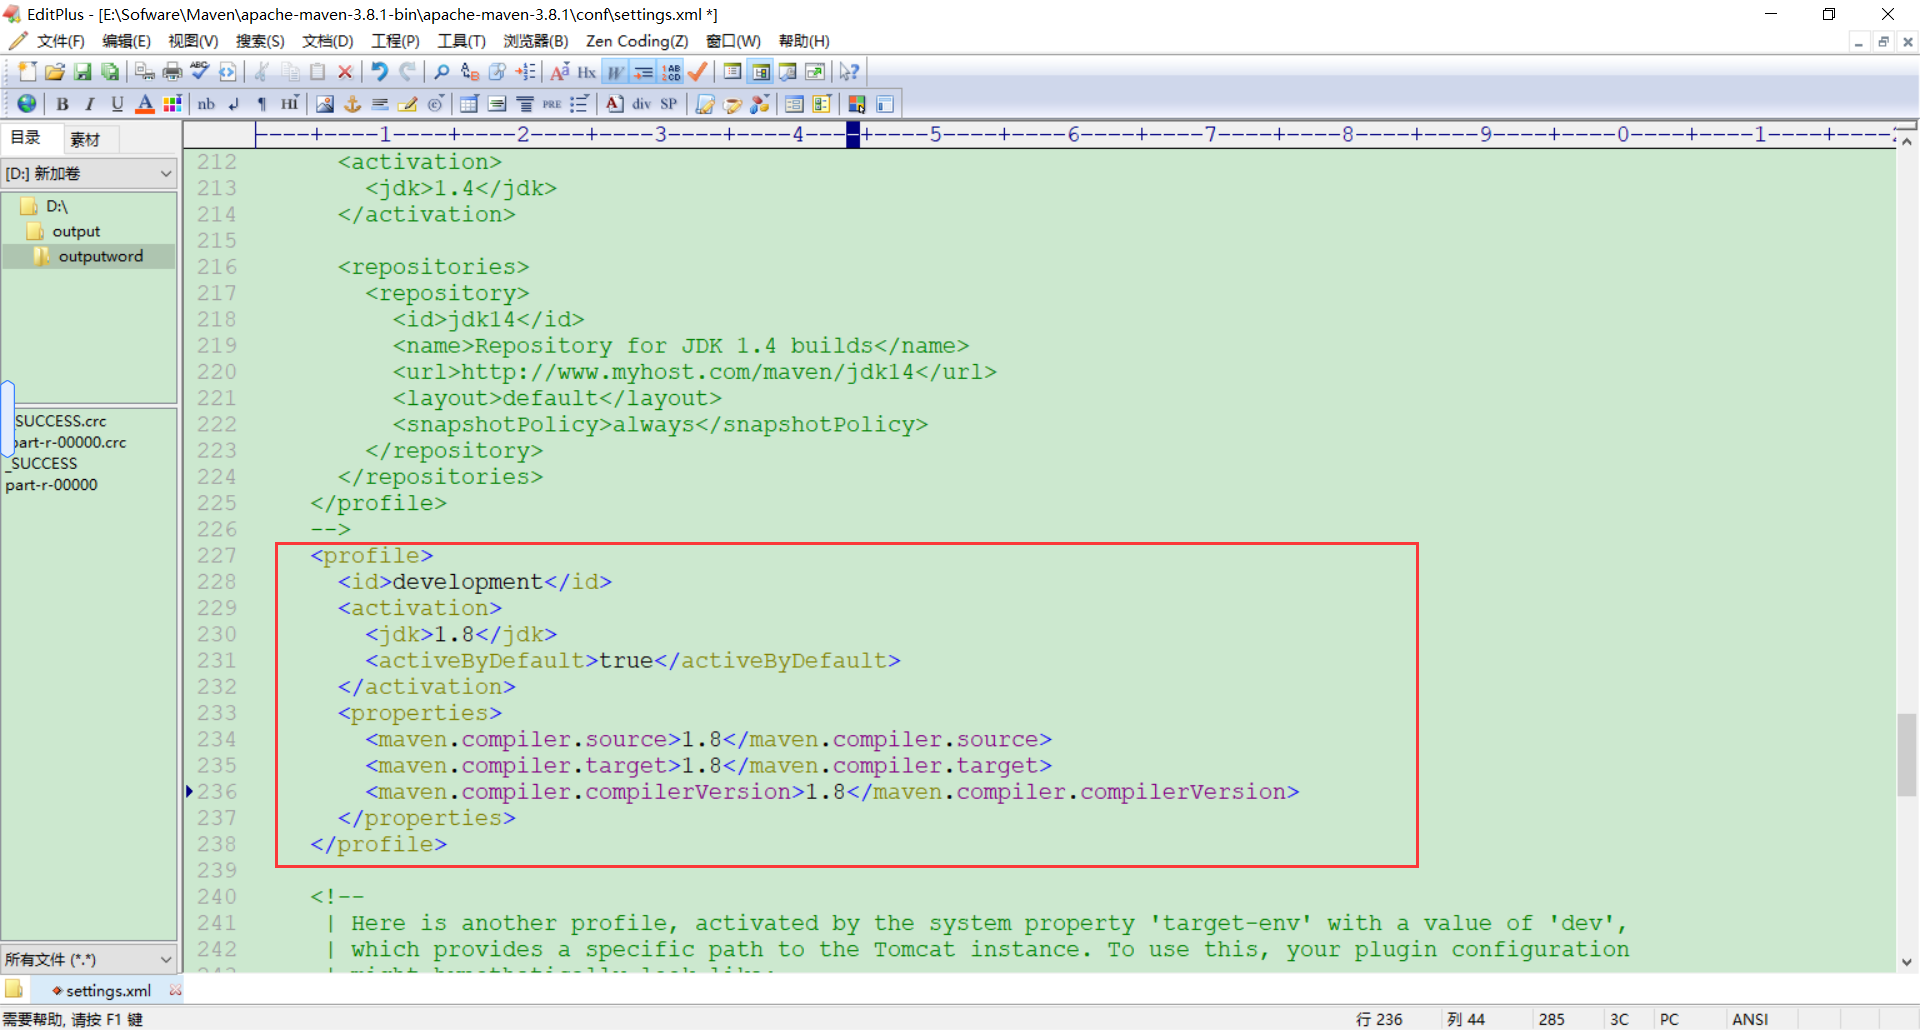Image resolution: width=1920 pixels, height=1030 pixels.
Task: Undo the last edit with the blue arrow
Action: (380, 72)
